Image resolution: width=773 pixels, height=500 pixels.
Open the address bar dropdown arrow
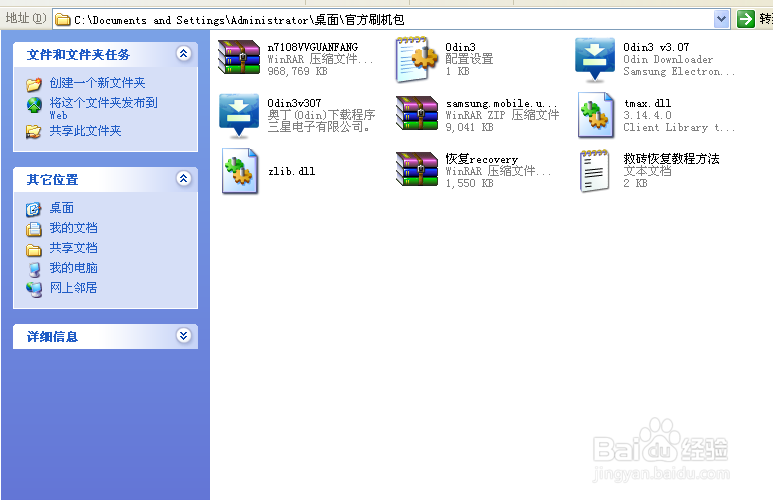coord(721,19)
